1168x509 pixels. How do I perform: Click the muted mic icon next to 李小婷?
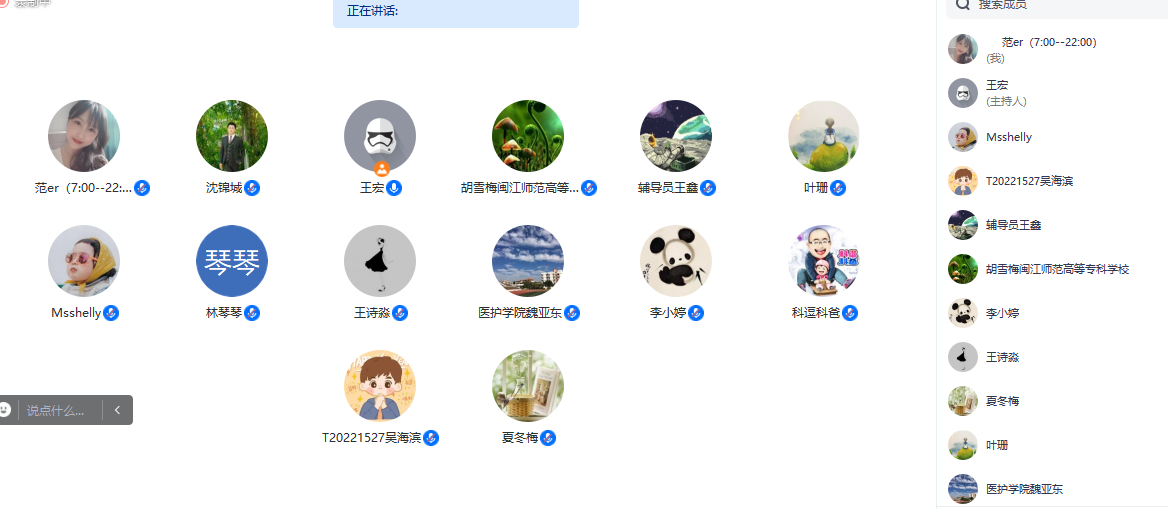click(x=696, y=313)
